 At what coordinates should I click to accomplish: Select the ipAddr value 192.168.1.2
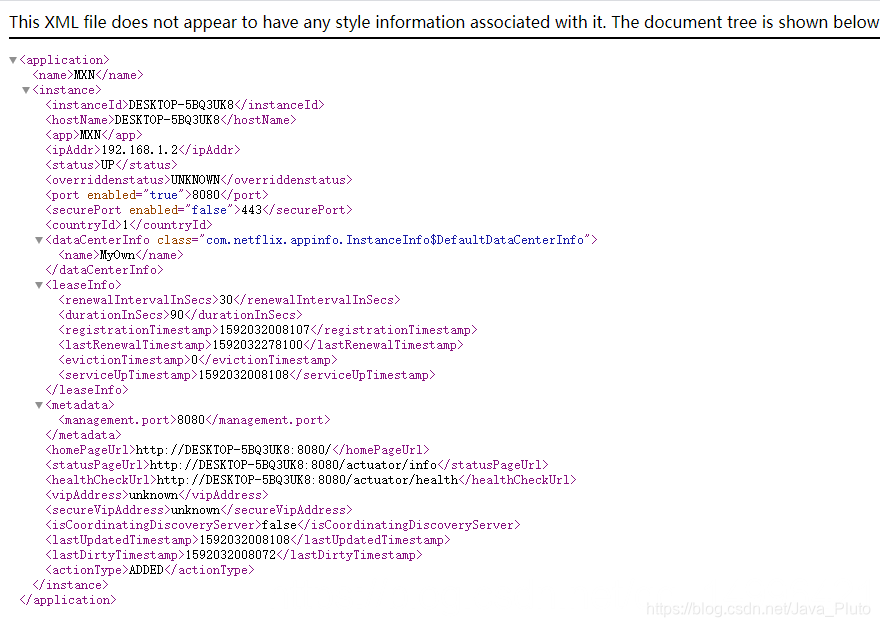click(140, 150)
